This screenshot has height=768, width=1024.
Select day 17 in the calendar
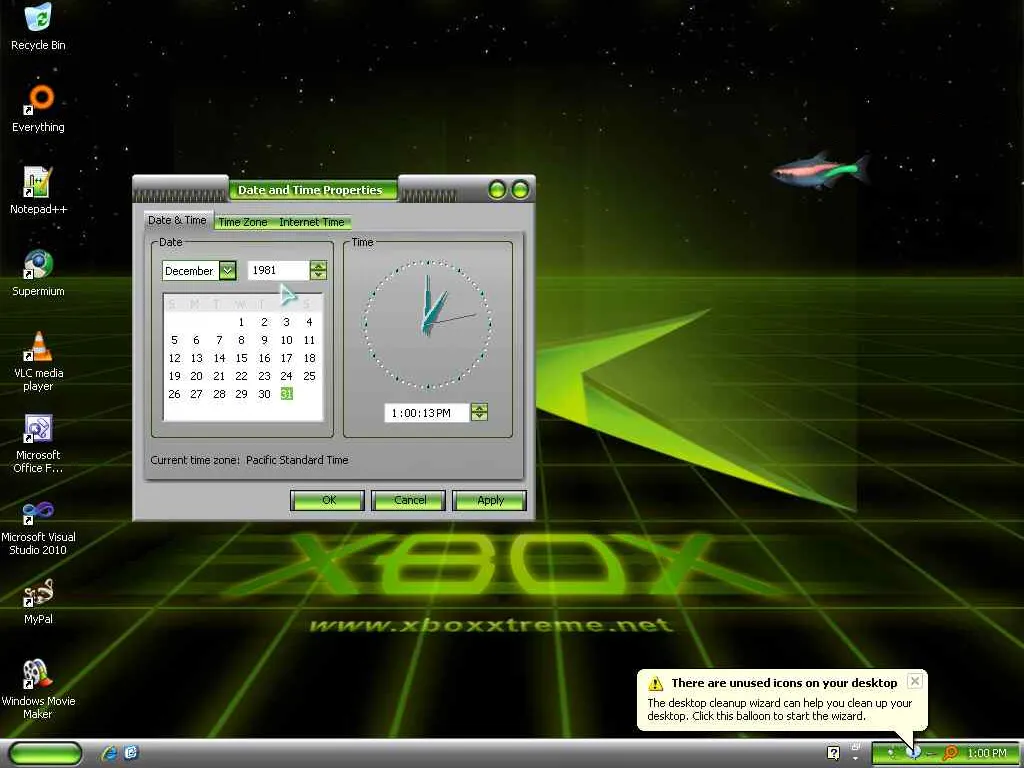pyautogui.click(x=286, y=359)
